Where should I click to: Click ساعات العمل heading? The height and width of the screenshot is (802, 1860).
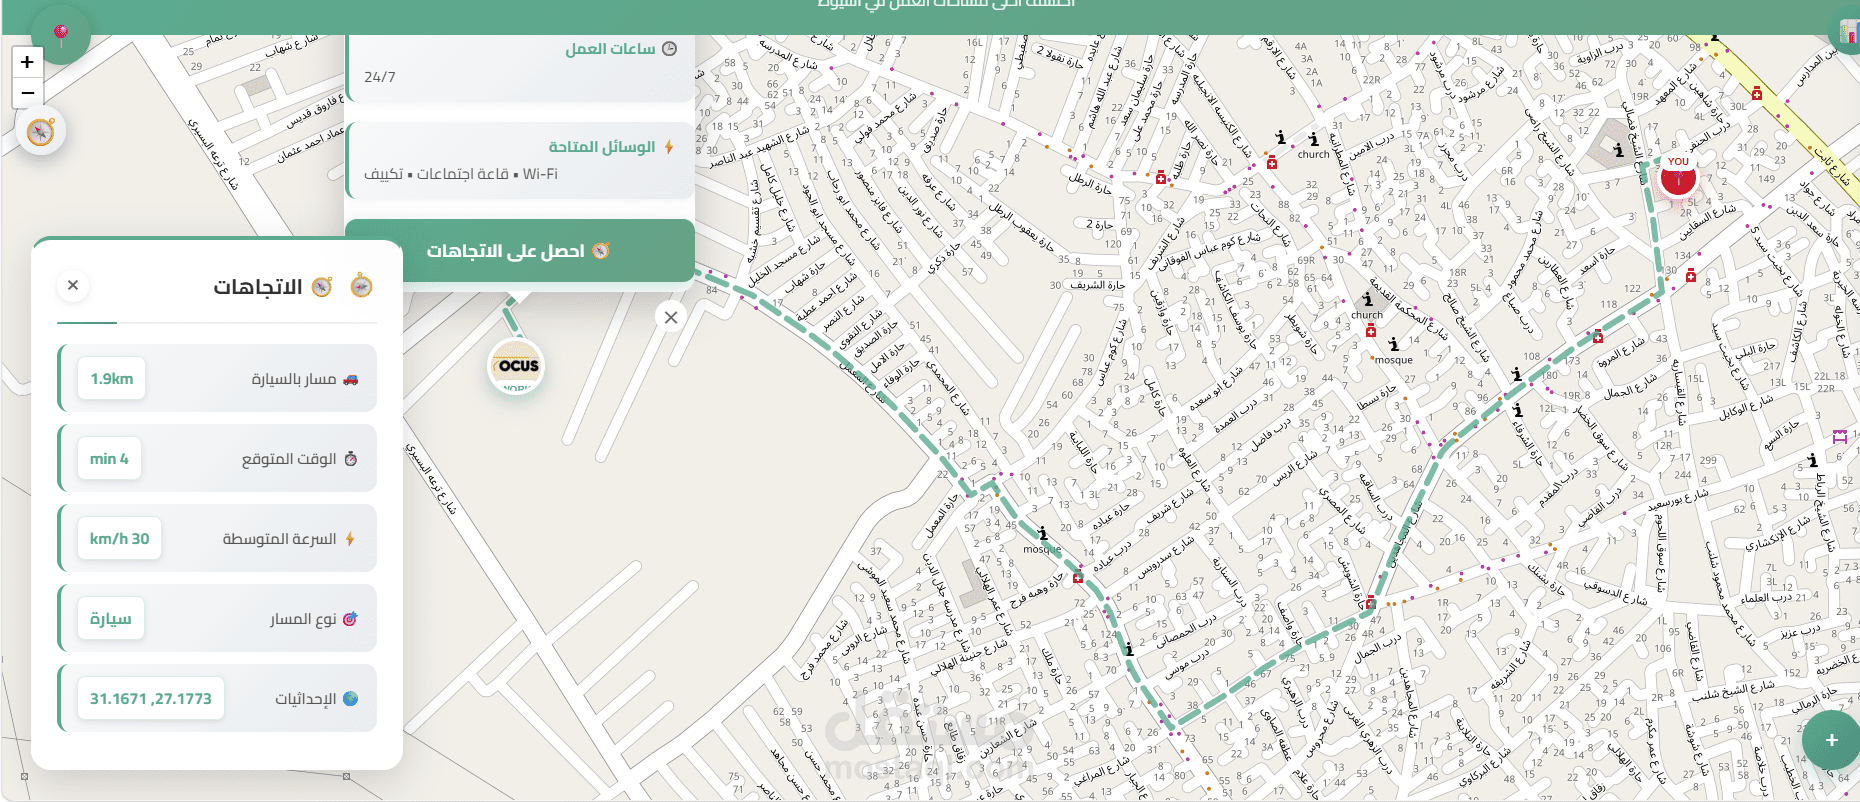tap(610, 49)
